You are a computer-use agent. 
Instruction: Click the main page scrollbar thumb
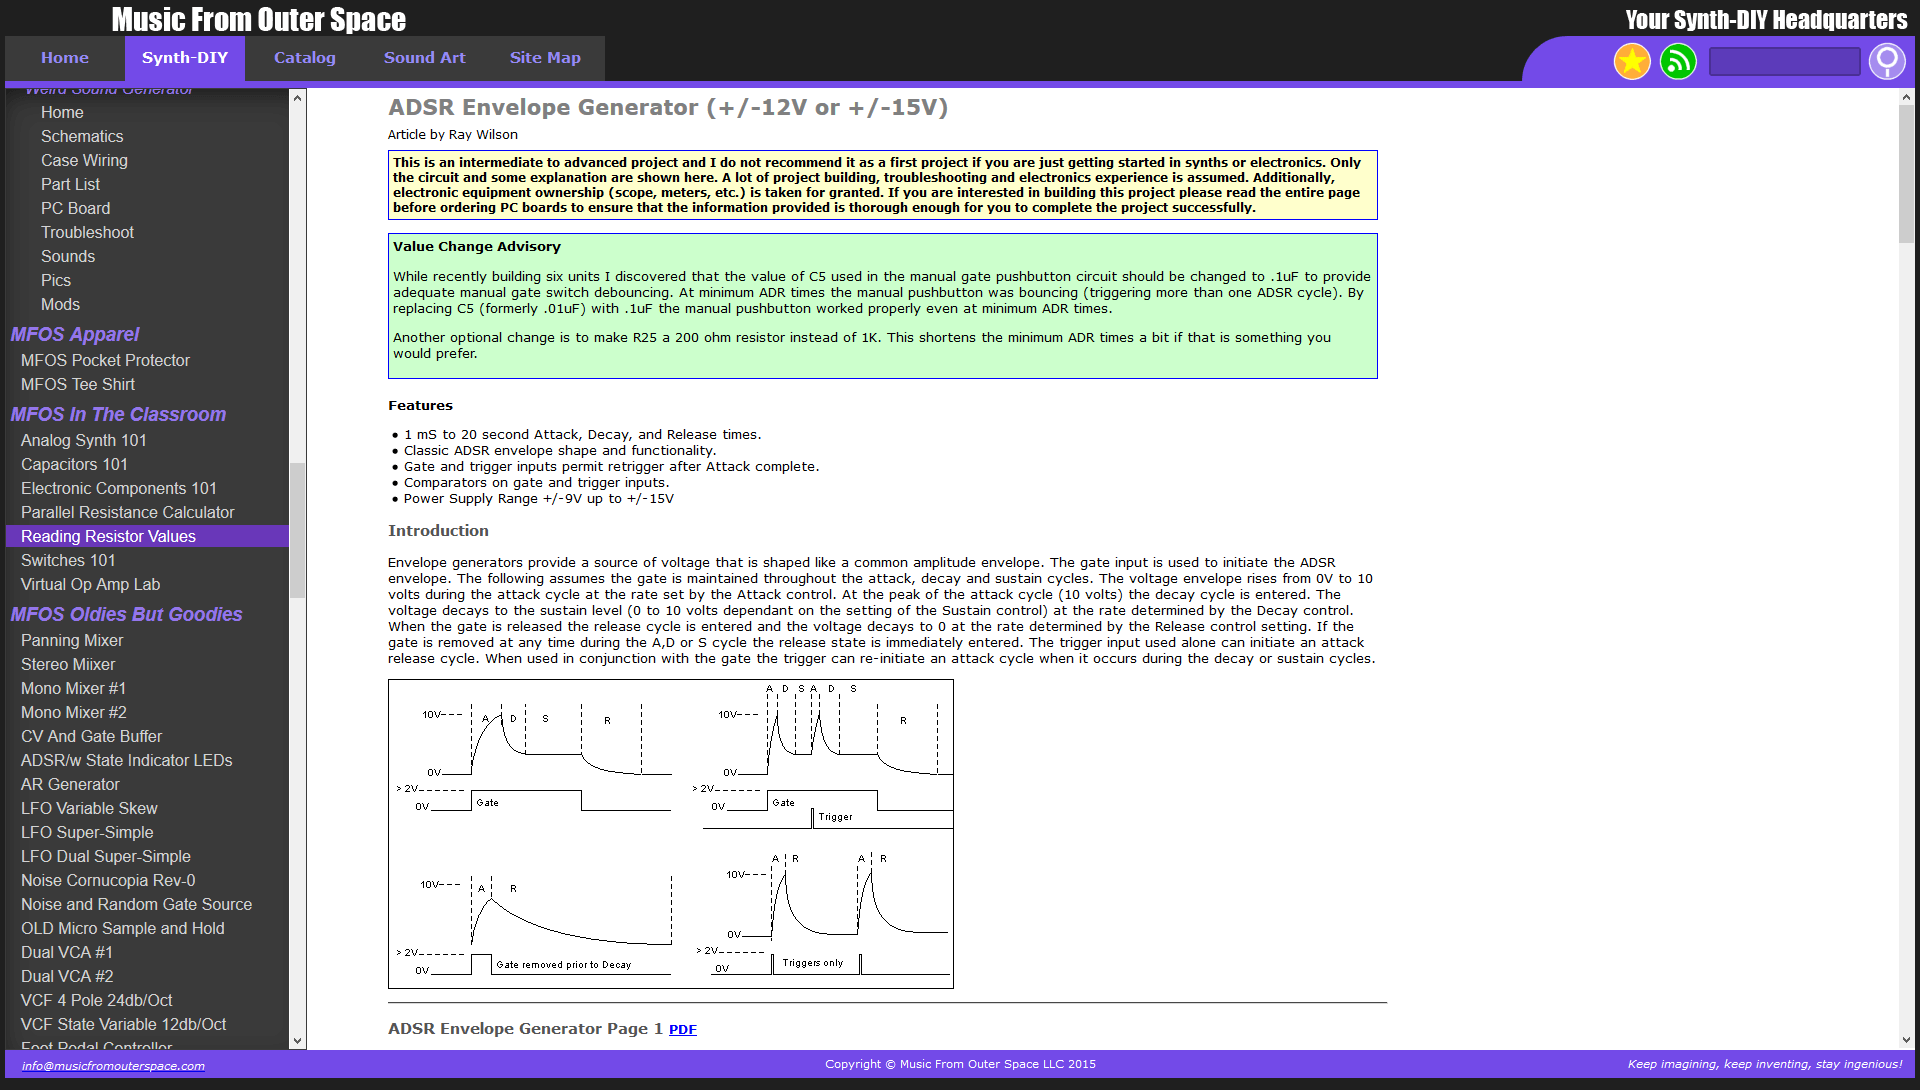1906,174
